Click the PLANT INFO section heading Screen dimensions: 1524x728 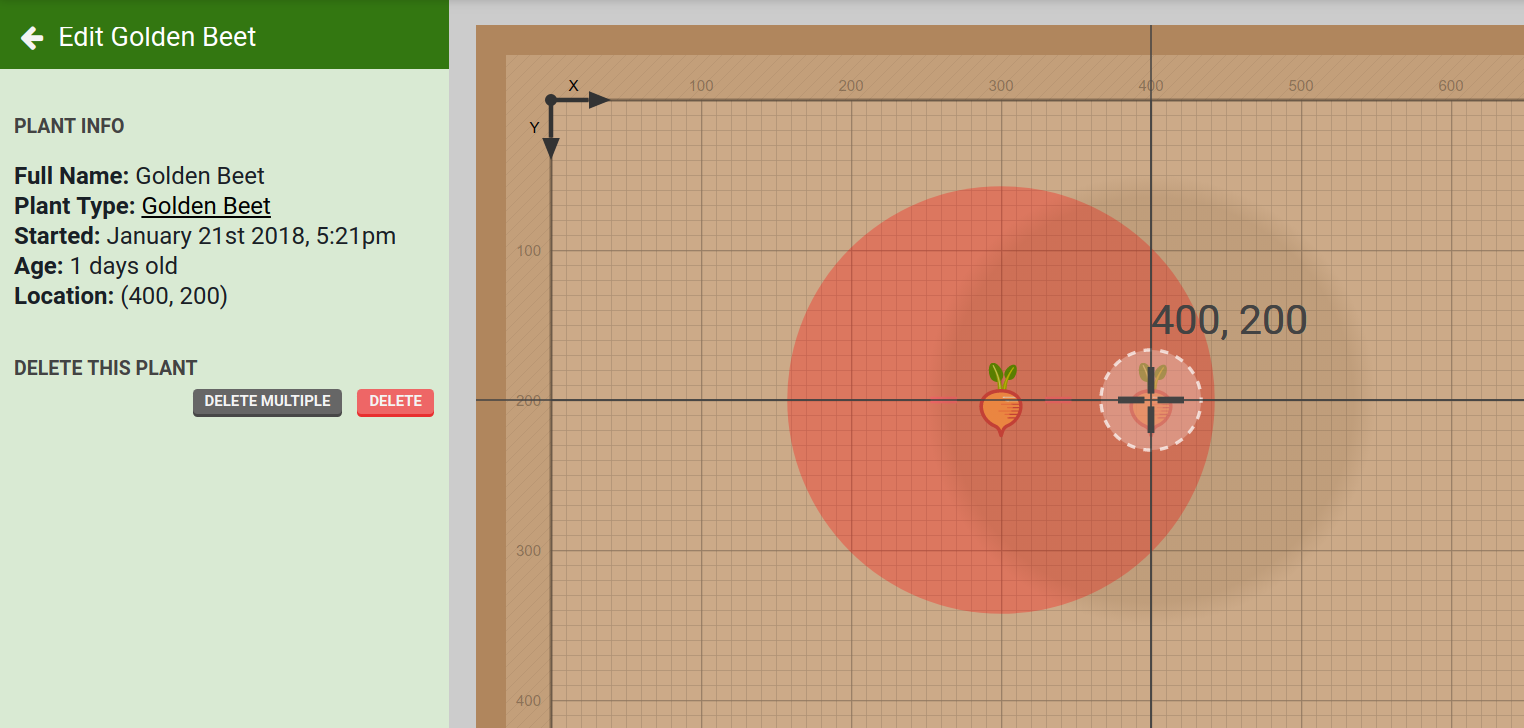[x=69, y=126]
